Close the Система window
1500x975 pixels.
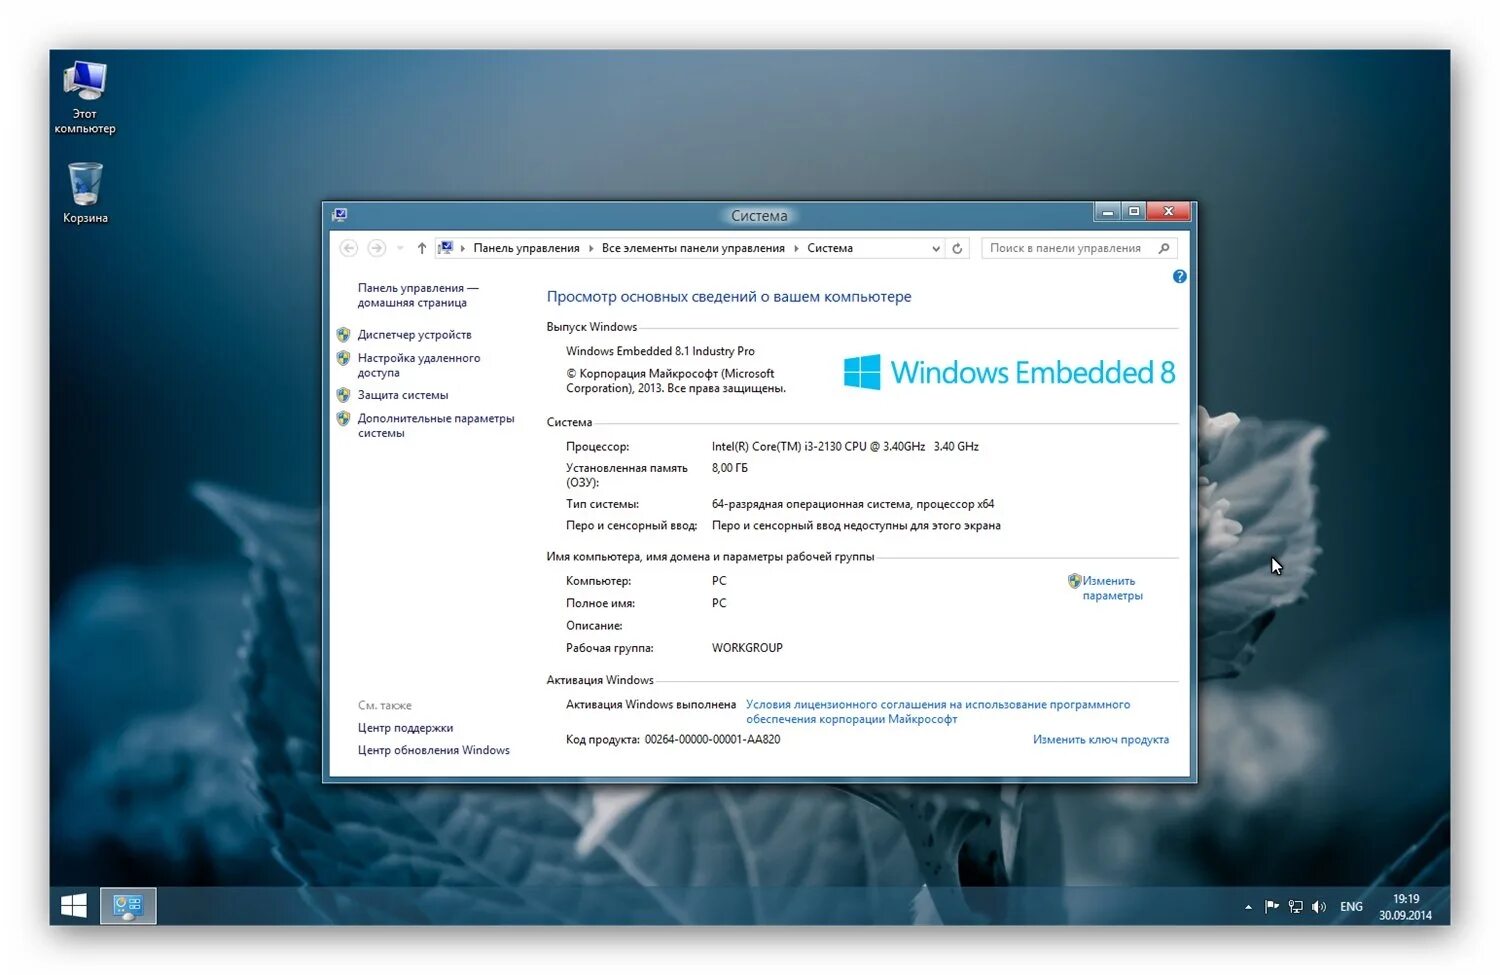tap(1168, 212)
